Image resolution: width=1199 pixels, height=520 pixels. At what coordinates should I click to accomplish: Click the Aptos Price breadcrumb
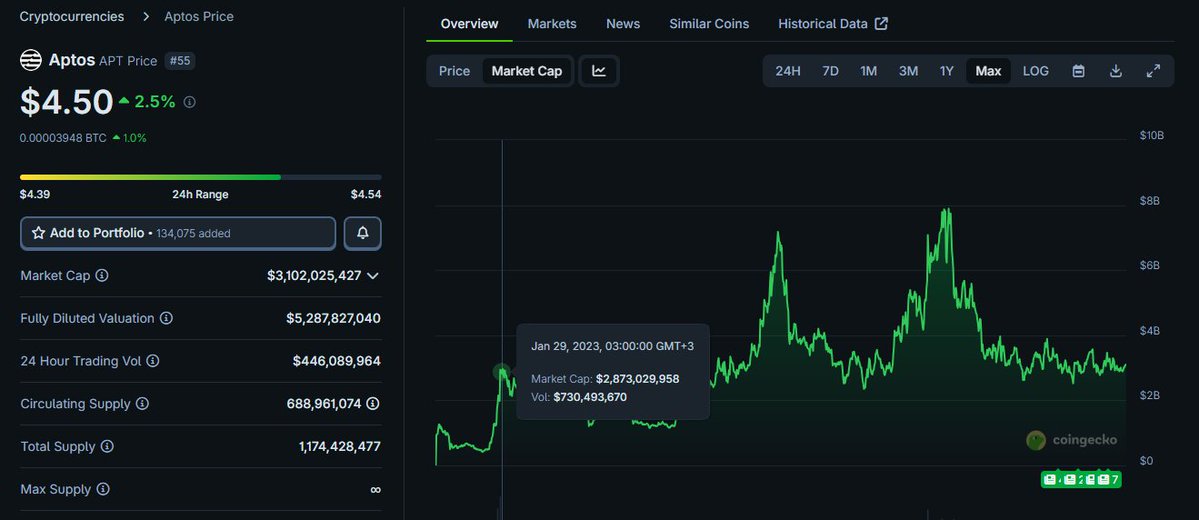coord(199,16)
